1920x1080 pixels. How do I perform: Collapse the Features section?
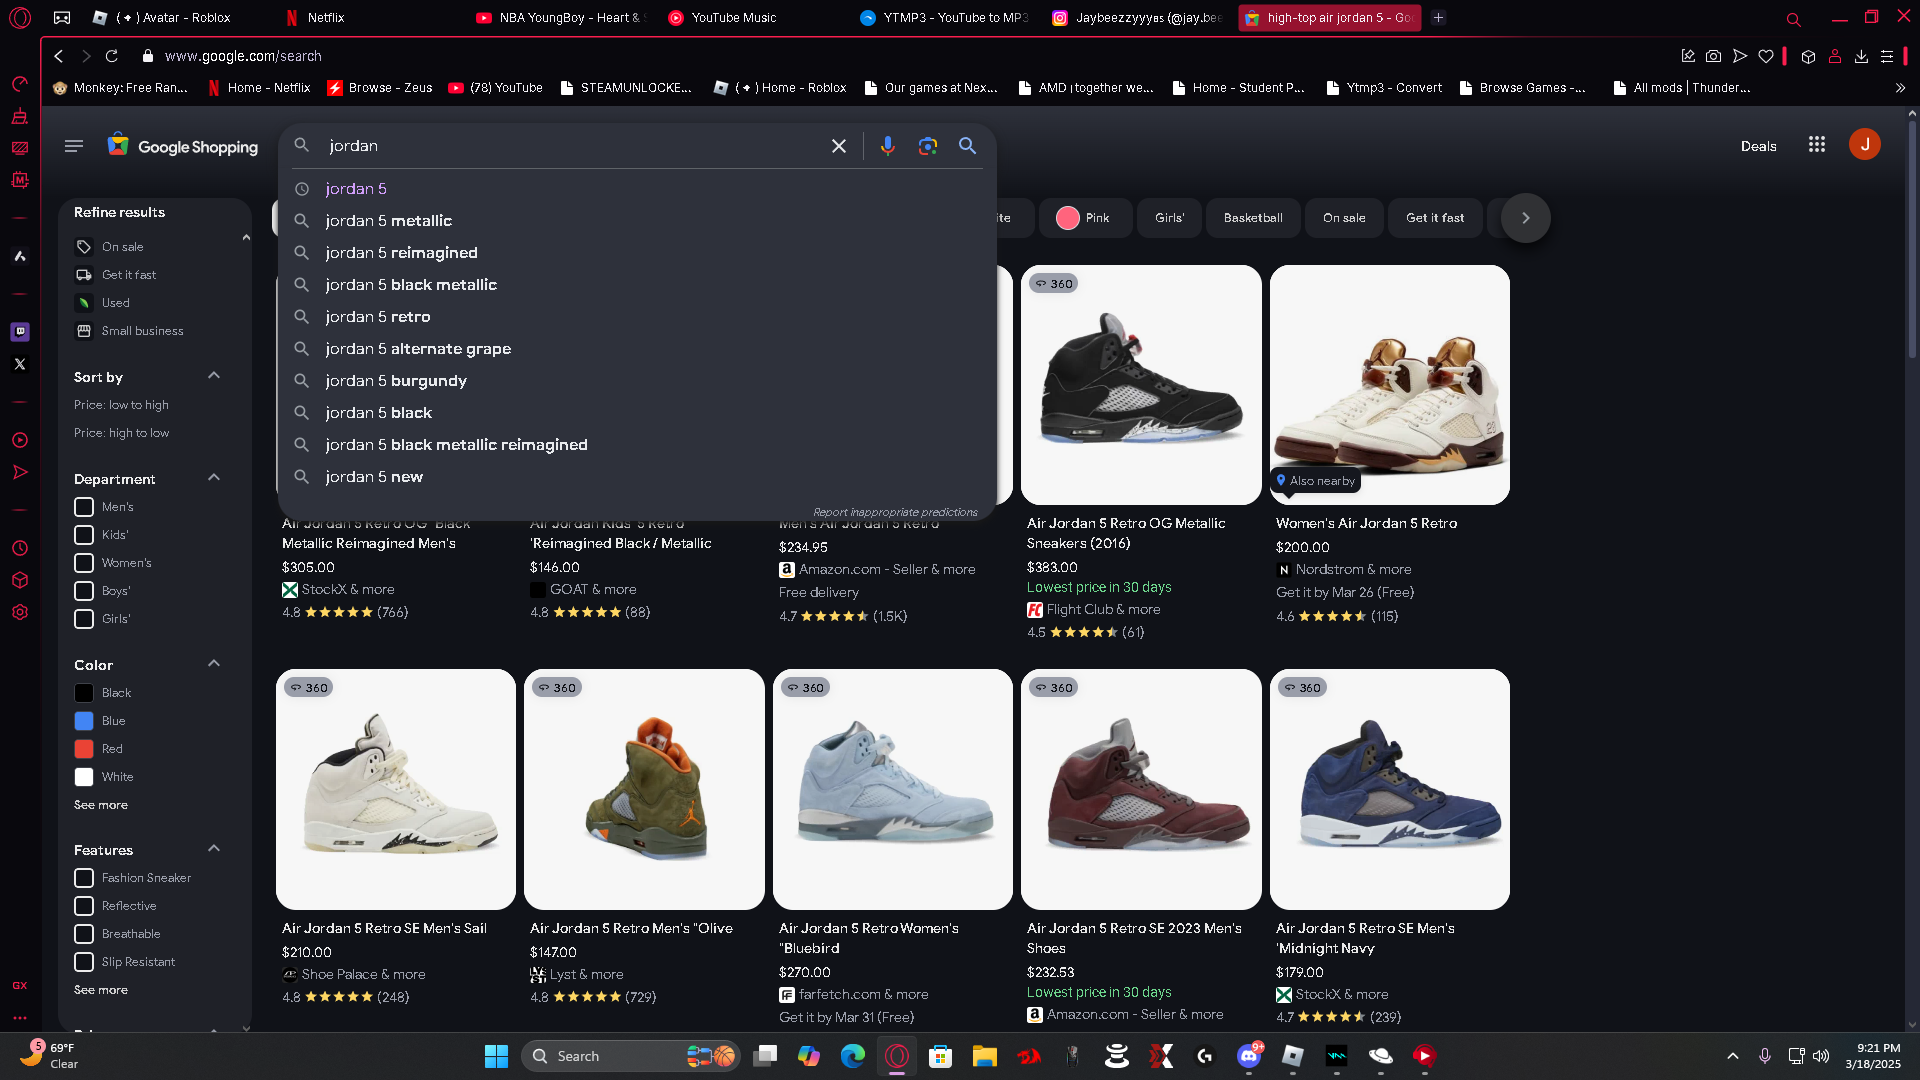[213, 849]
